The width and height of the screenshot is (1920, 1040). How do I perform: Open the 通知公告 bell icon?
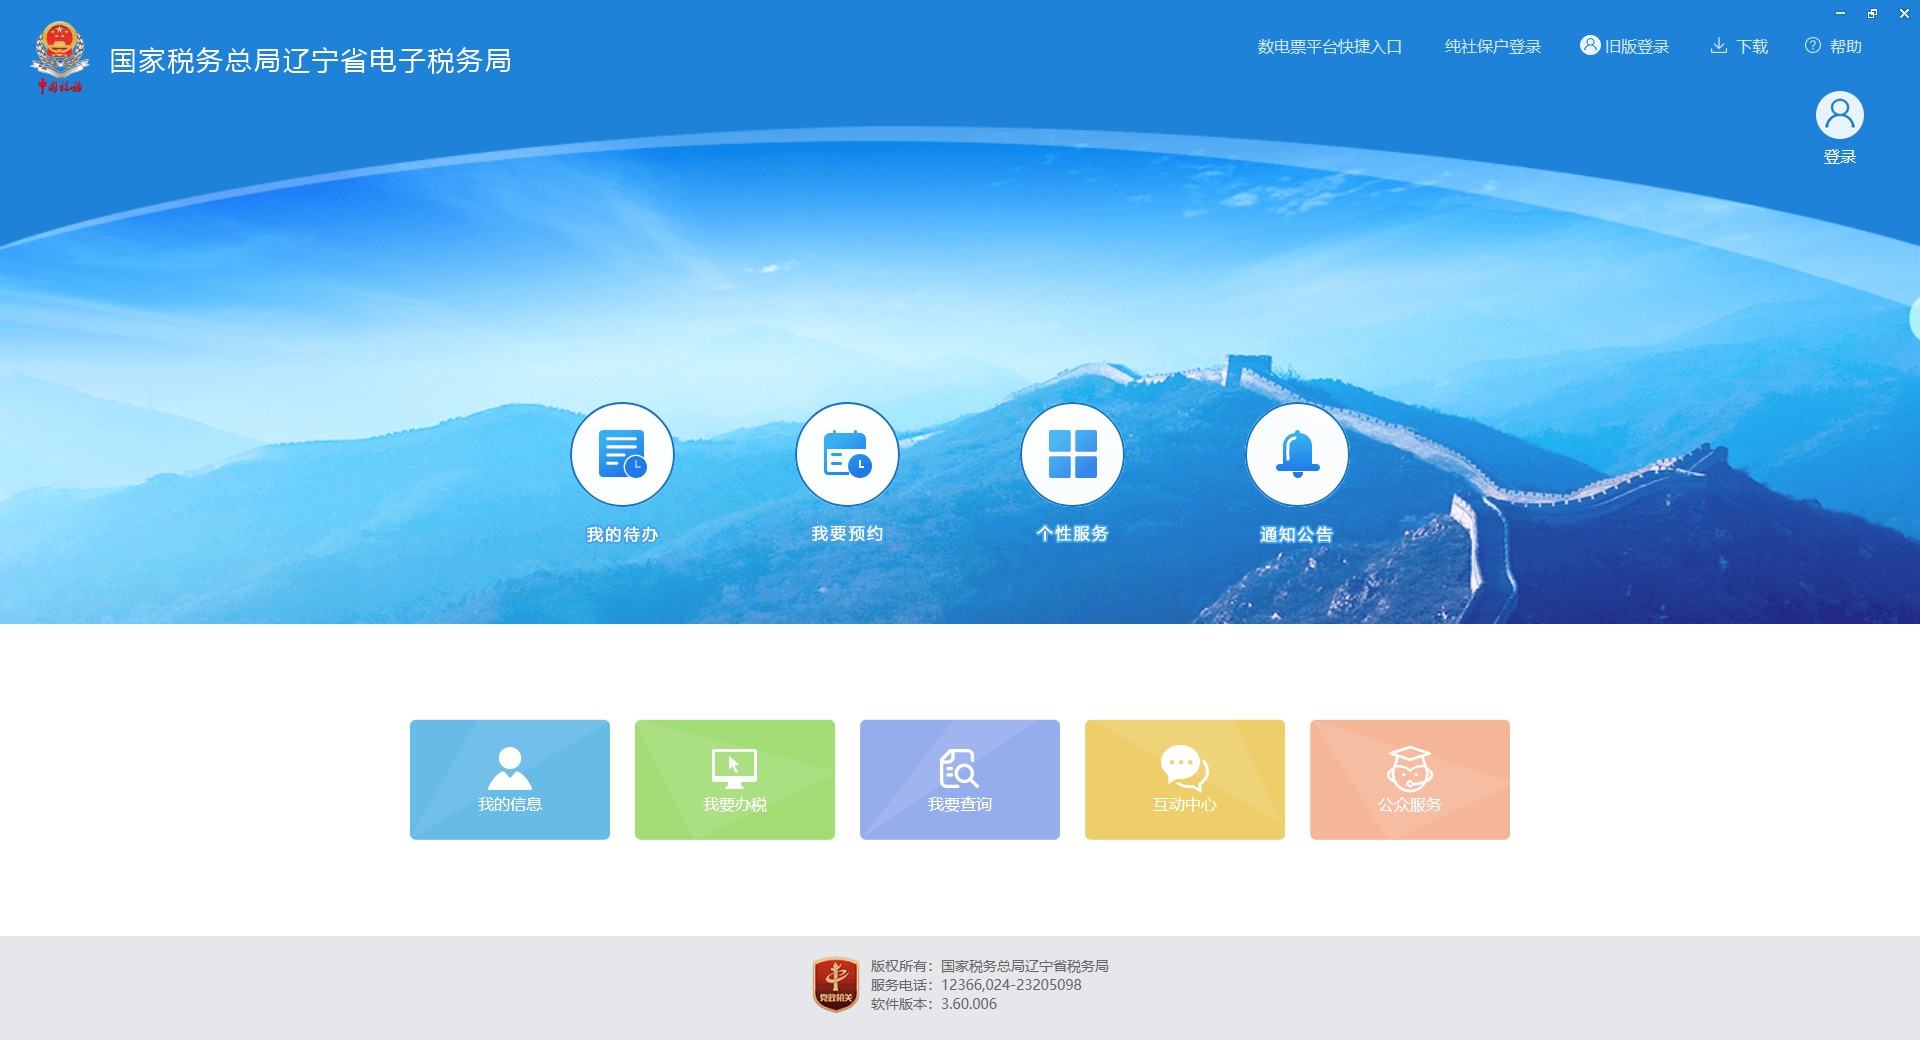(x=1297, y=454)
